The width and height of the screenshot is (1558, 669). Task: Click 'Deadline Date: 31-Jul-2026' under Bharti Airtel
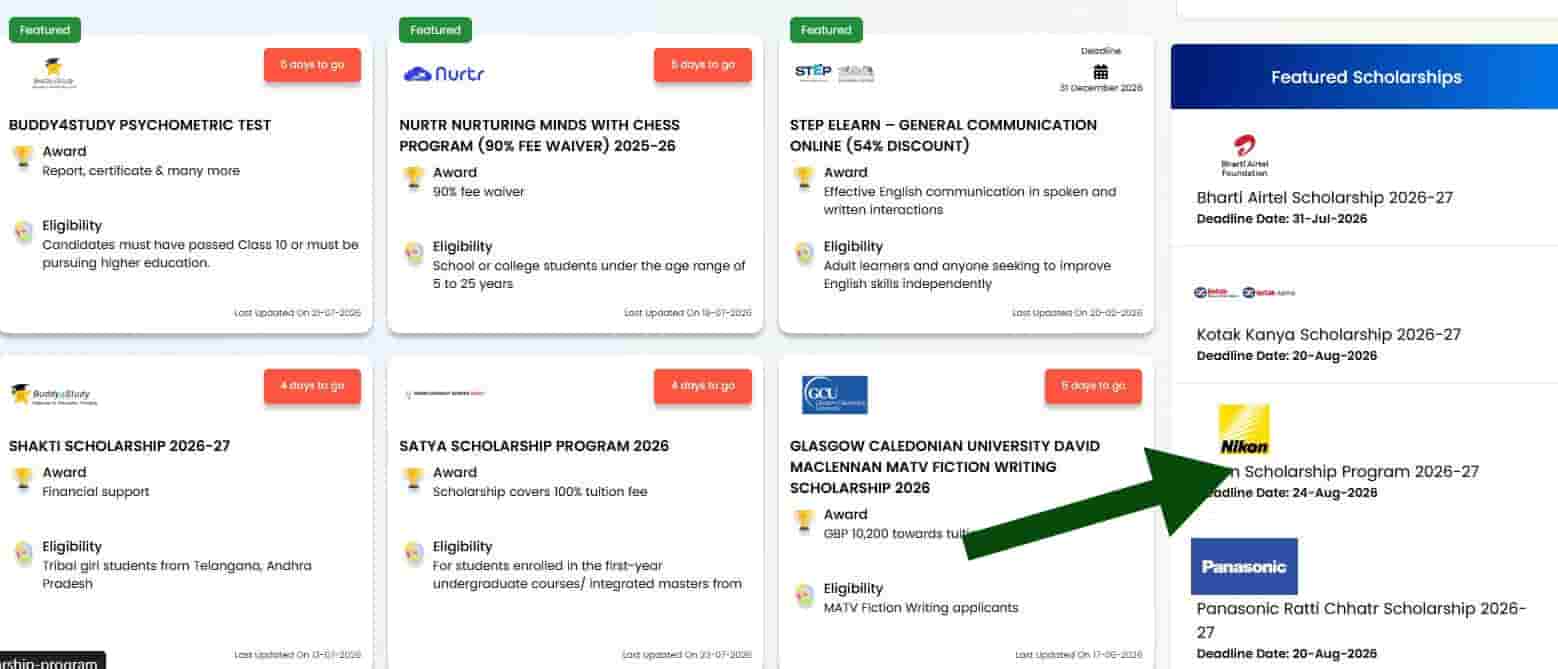point(1281,219)
